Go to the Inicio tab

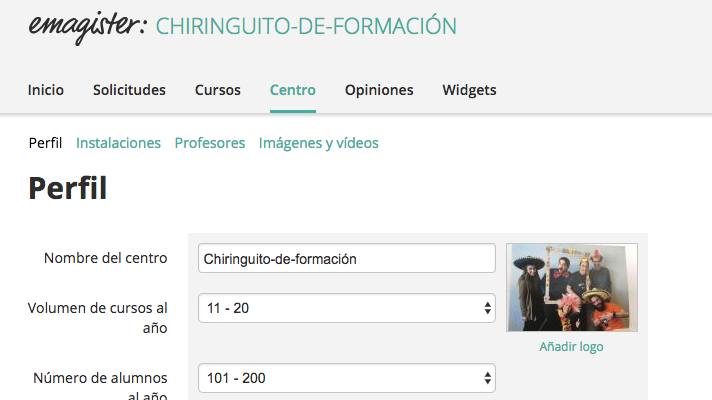pyautogui.click(x=46, y=90)
